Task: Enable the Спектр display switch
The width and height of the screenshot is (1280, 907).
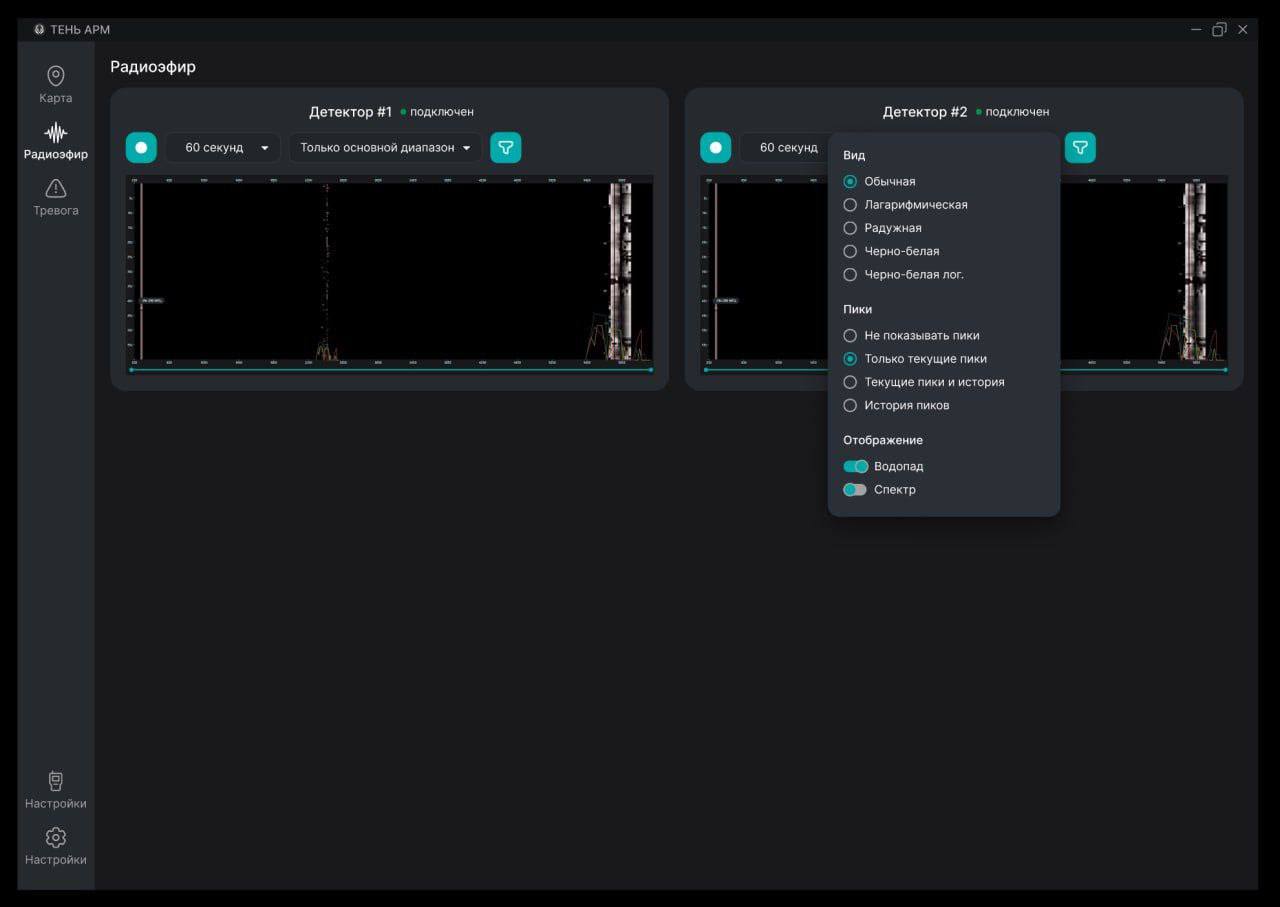Action: point(855,490)
